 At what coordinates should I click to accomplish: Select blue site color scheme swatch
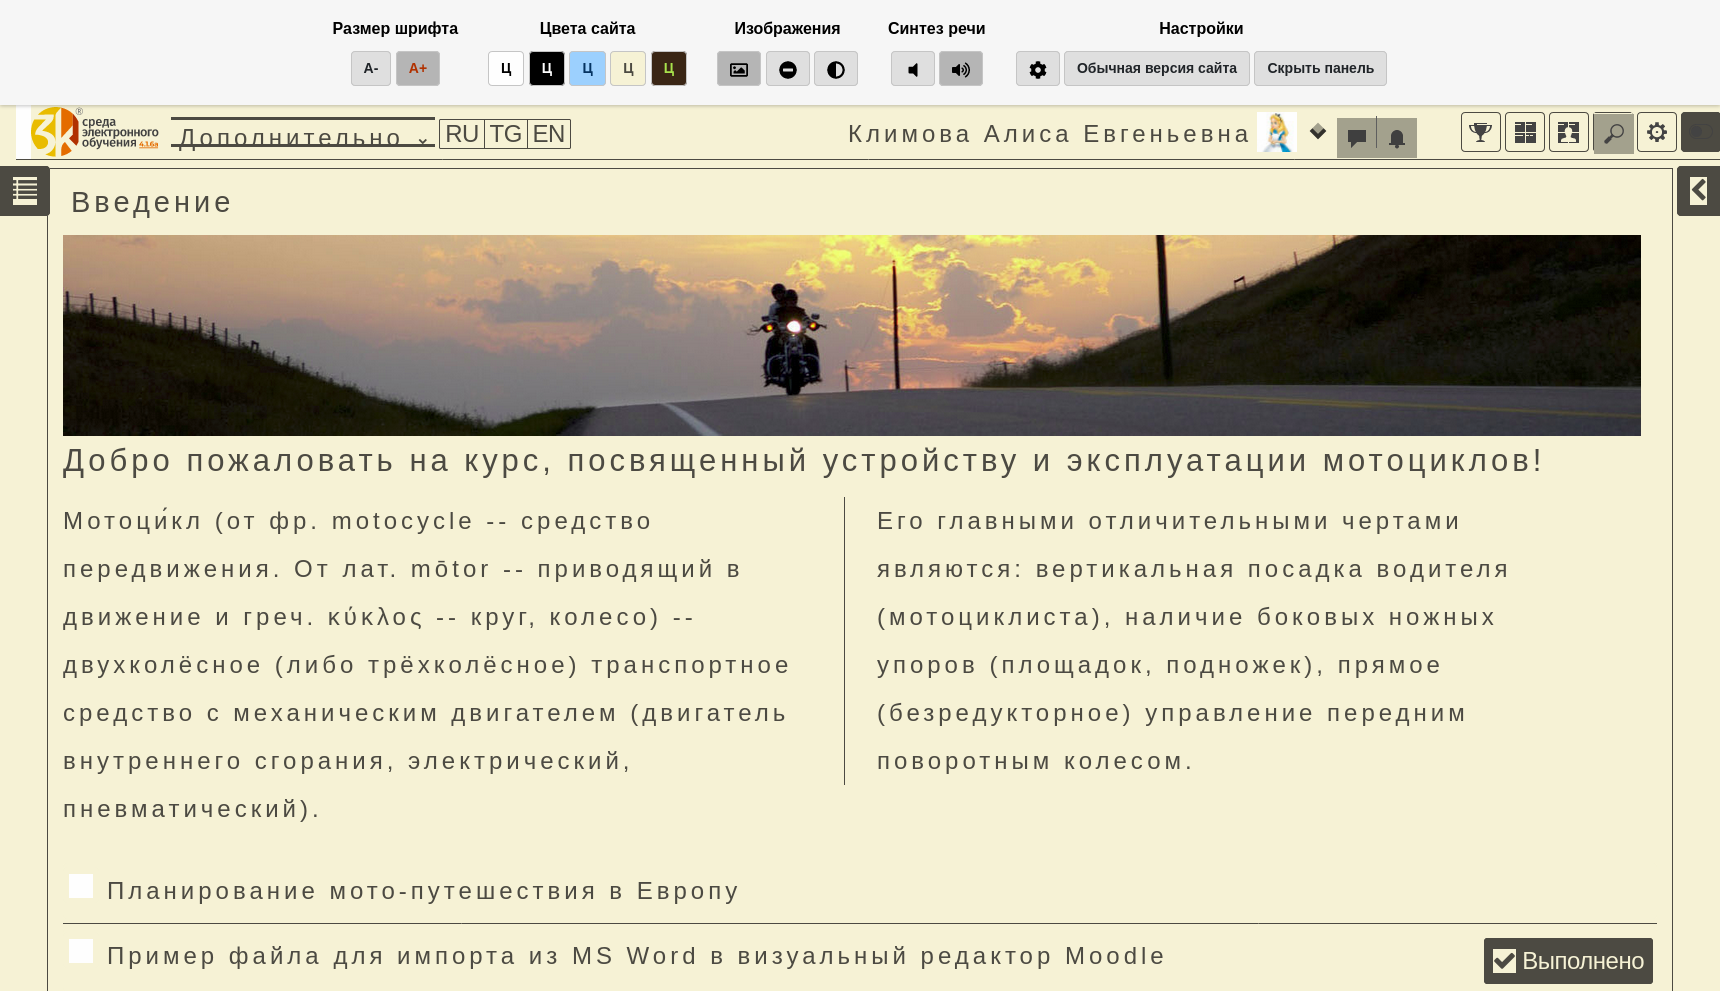click(588, 69)
